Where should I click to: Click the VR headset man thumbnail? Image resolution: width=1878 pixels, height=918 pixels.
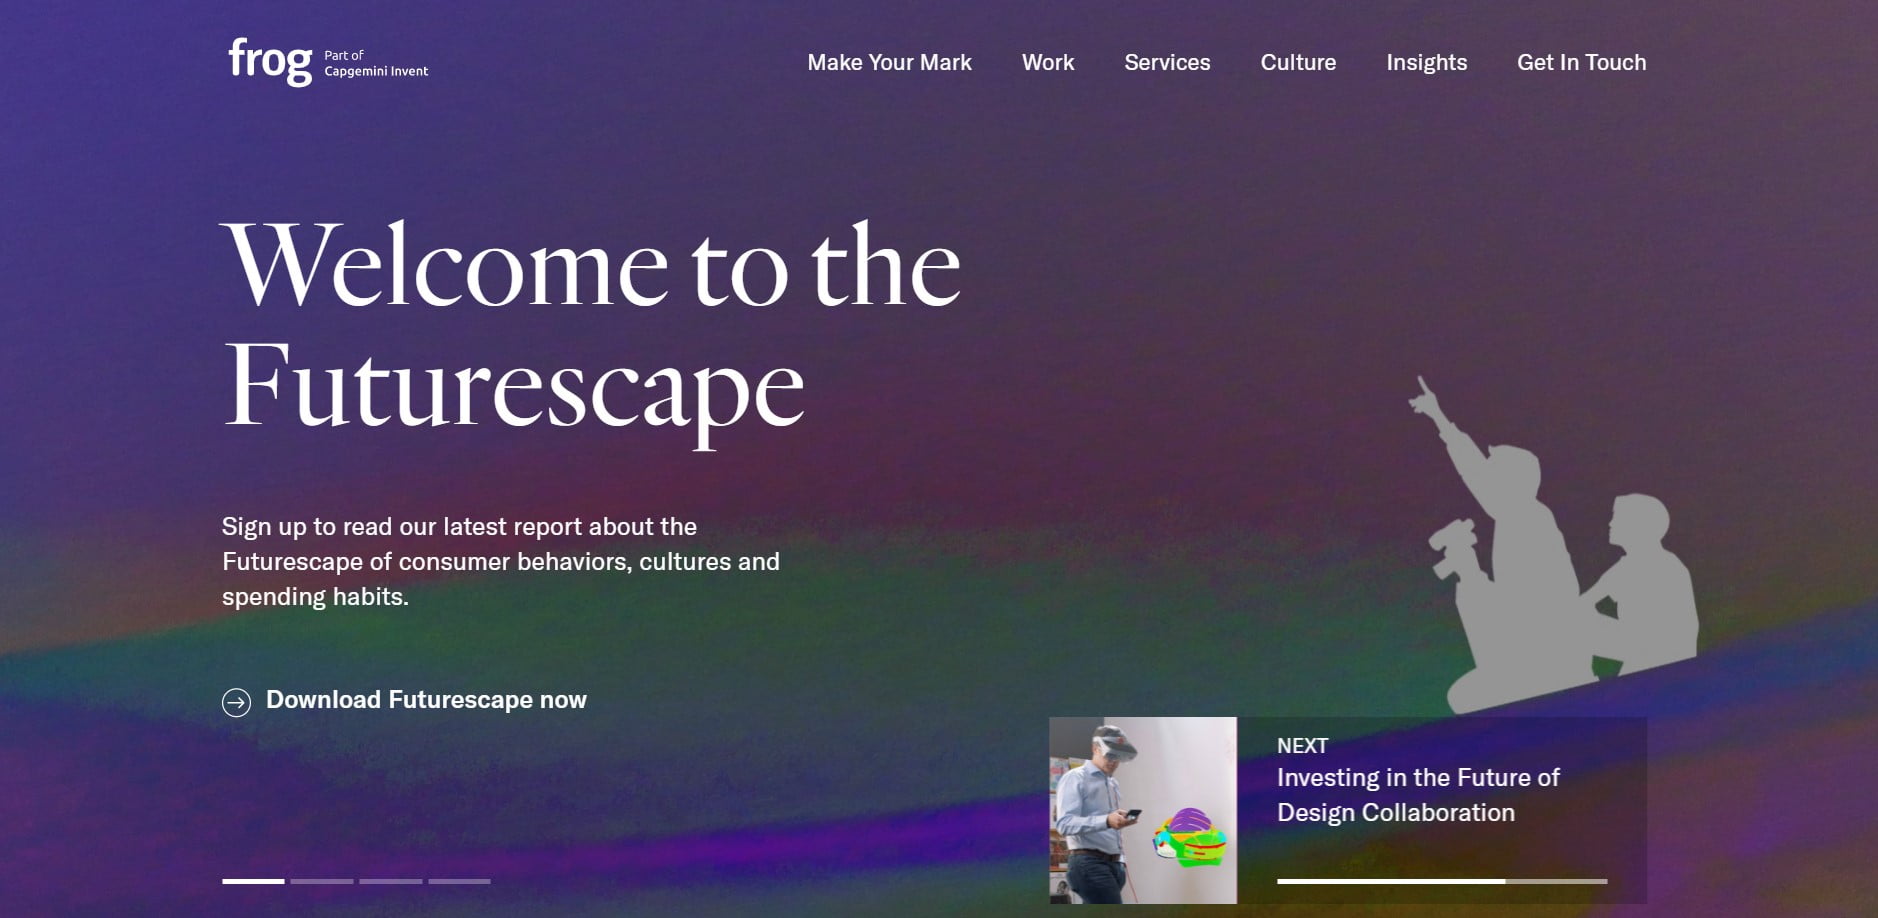pos(1143,810)
